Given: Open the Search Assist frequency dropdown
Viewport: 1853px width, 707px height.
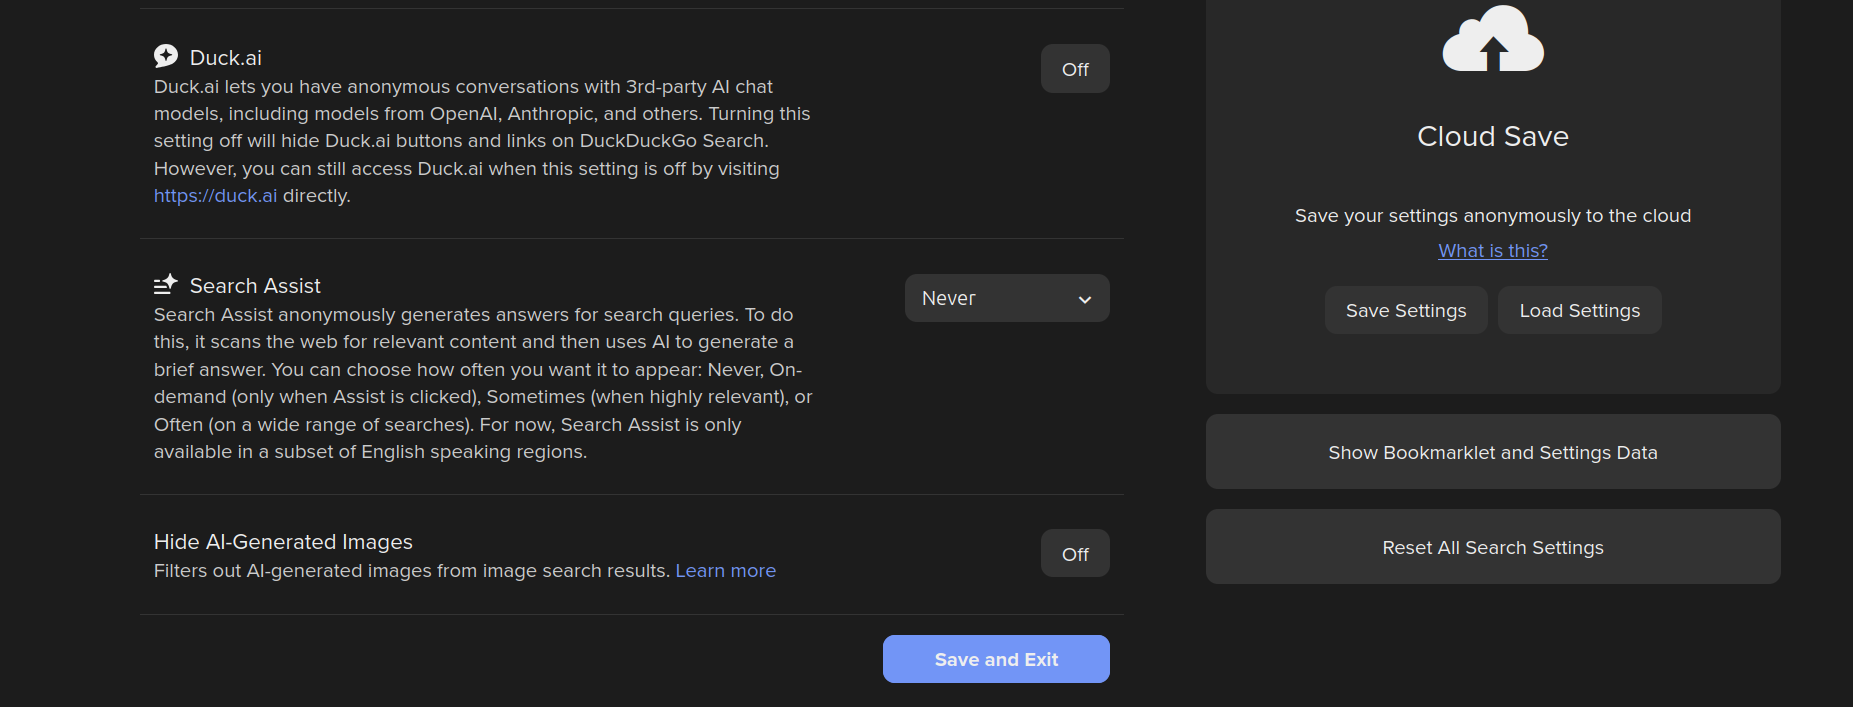Looking at the screenshot, I should [x=1006, y=298].
